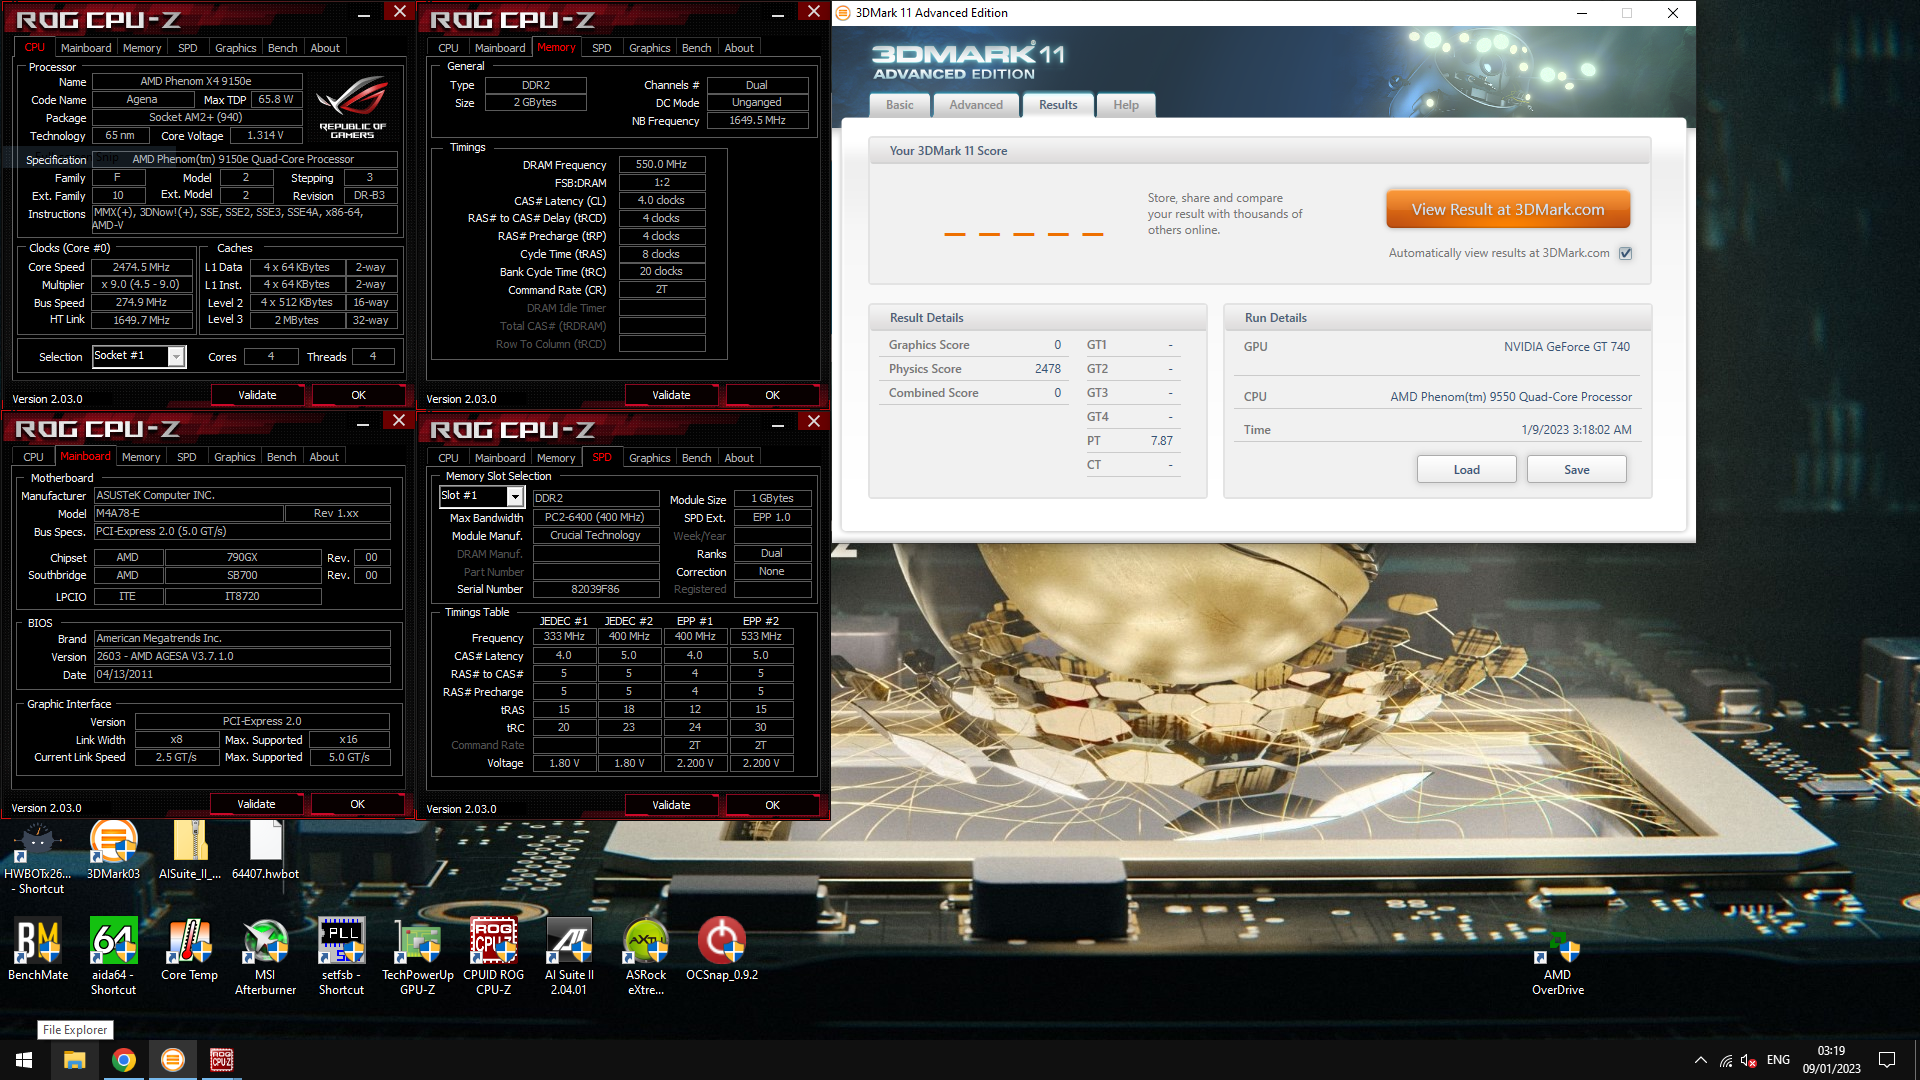This screenshot has width=1920, height=1080.
Task: Switch to ROG CPU-Z taskbar button
Action: point(221,1060)
